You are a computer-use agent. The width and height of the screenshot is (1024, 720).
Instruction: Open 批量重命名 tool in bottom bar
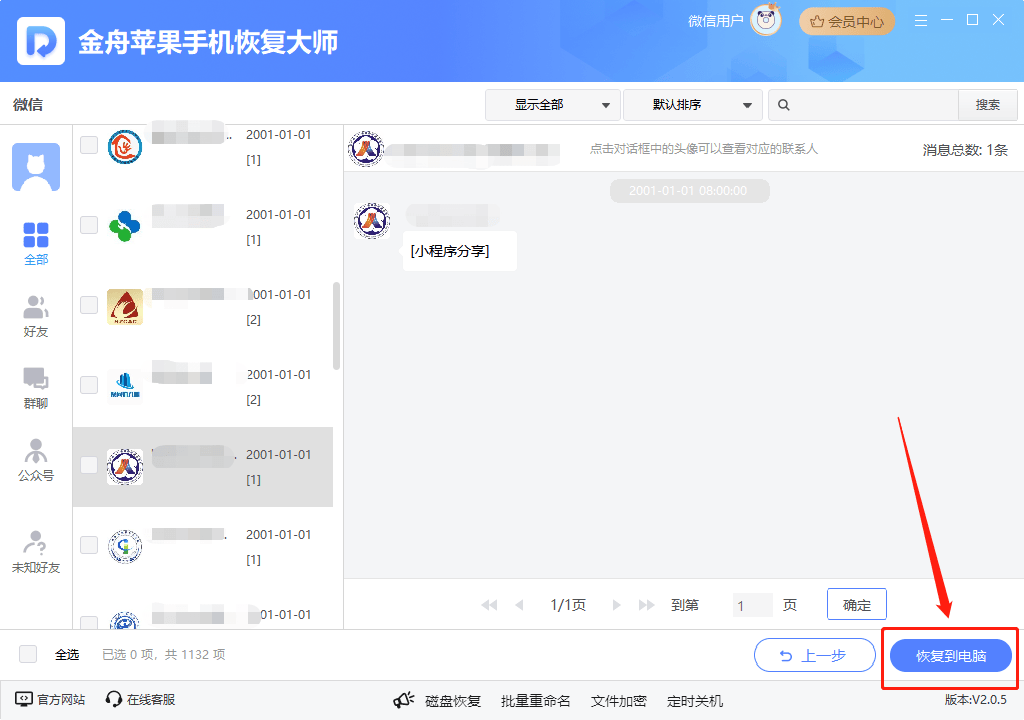click(x=535, y=701)
